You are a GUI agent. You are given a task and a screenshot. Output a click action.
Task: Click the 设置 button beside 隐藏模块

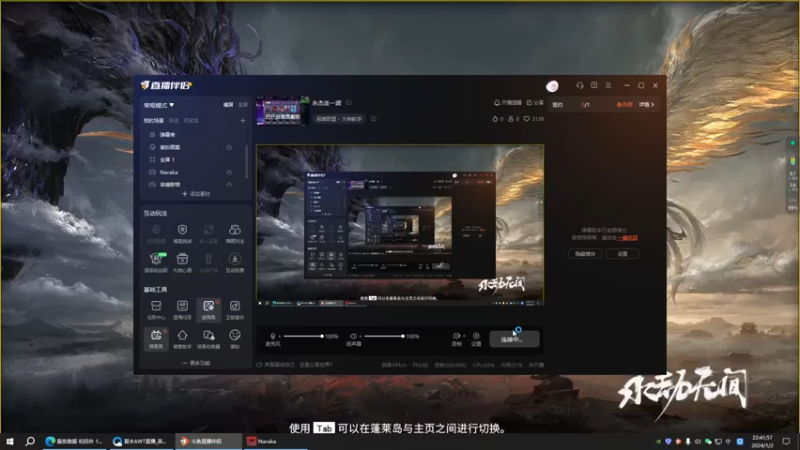(622, 254)
